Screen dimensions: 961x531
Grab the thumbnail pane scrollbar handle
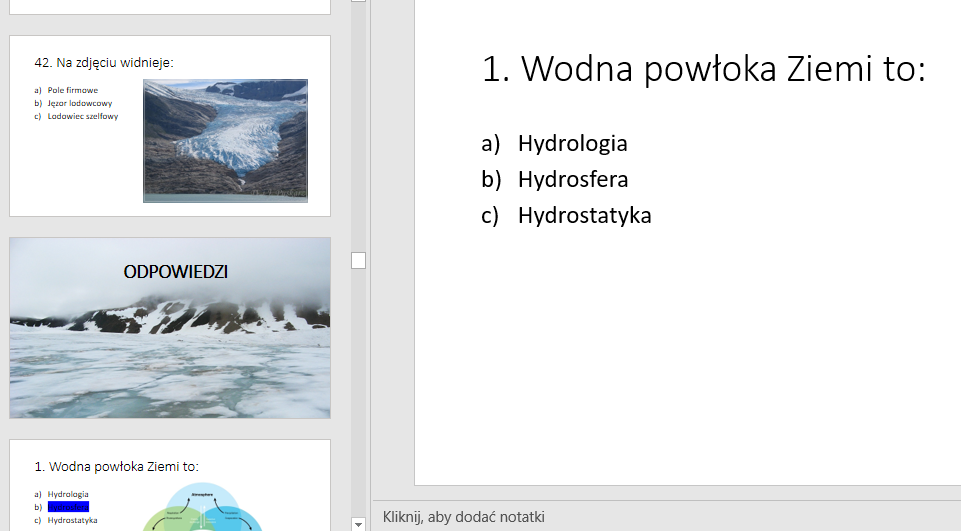click(359, 260)
